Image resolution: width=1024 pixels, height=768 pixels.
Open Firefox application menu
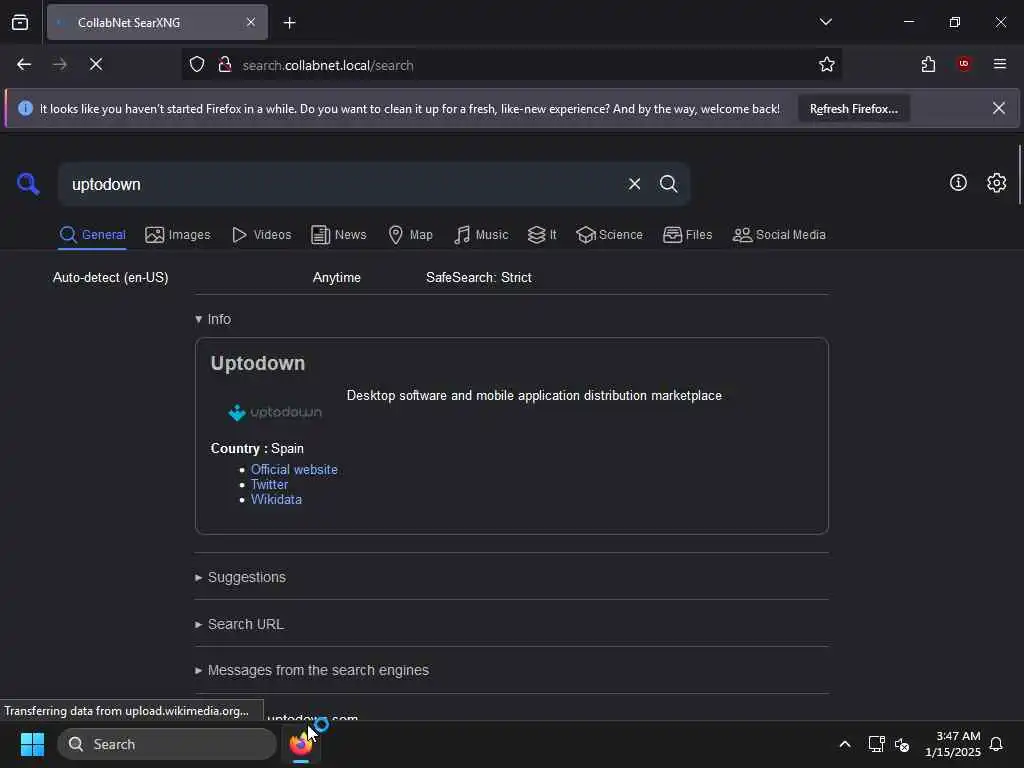tap(999, 64)
